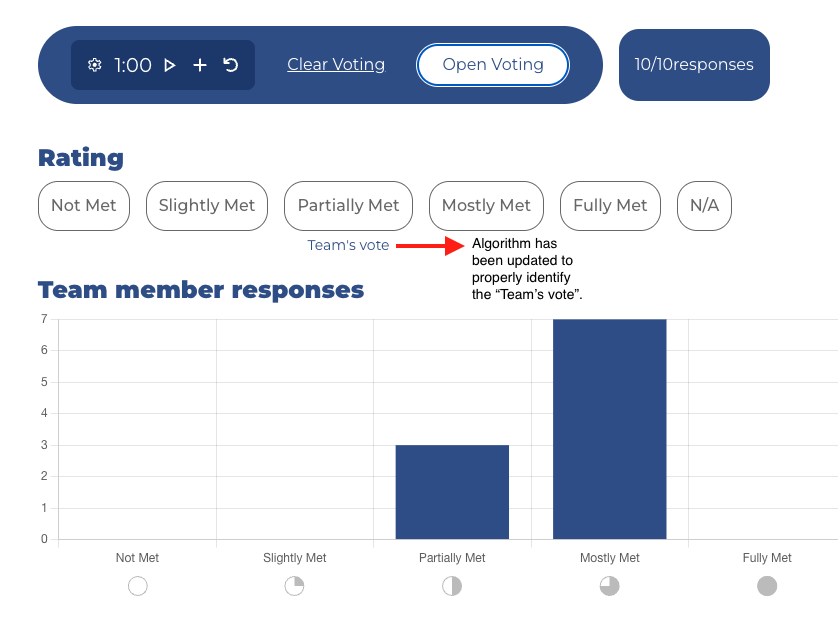The image size is (838, 620).
Task: Select the N/A rating option
Action: pos(704,206)
